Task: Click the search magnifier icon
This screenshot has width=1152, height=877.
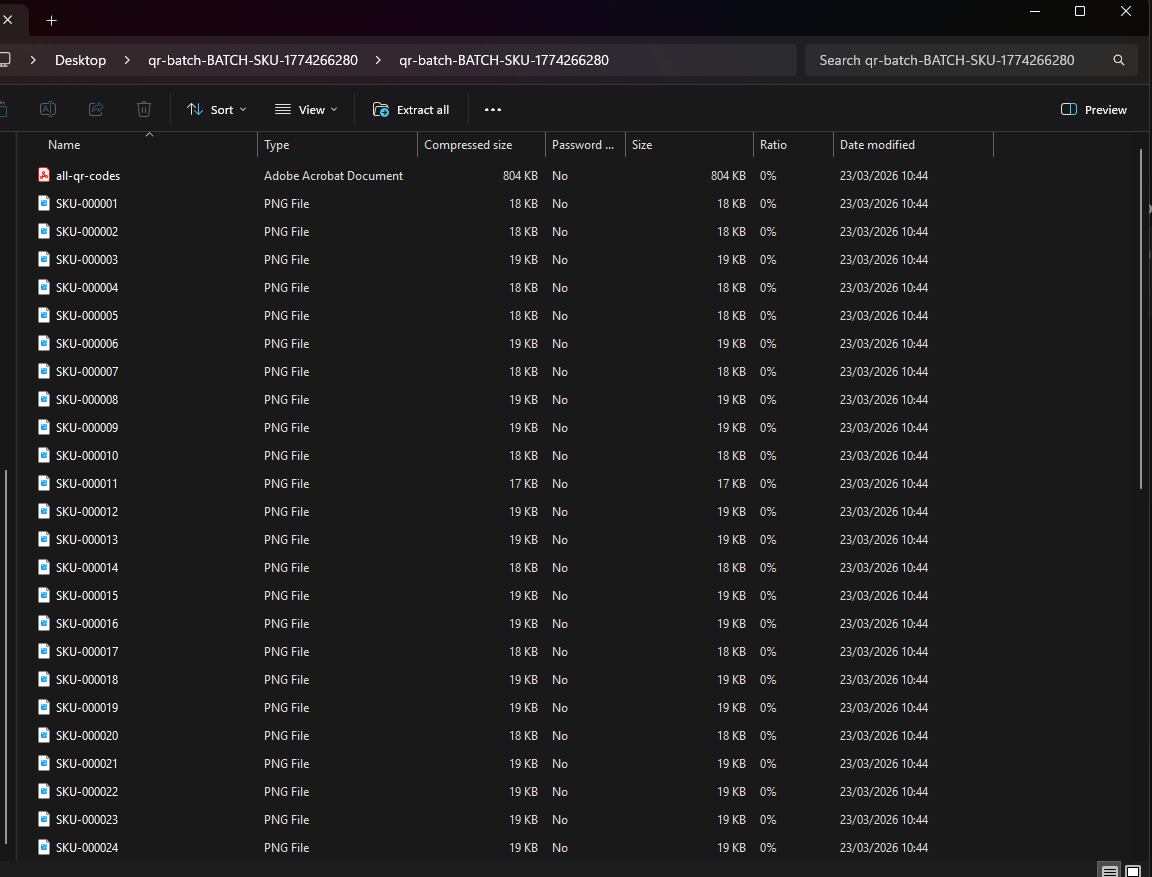Action: point(1118,60)
